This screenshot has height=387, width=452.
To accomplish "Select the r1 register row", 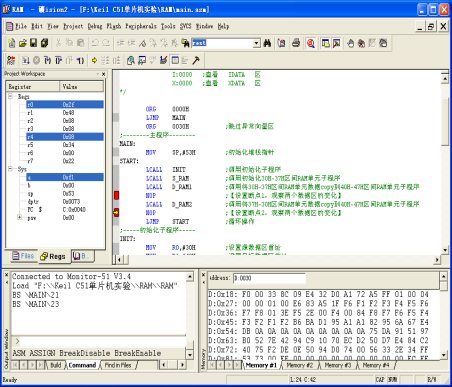I will [65, 113].
